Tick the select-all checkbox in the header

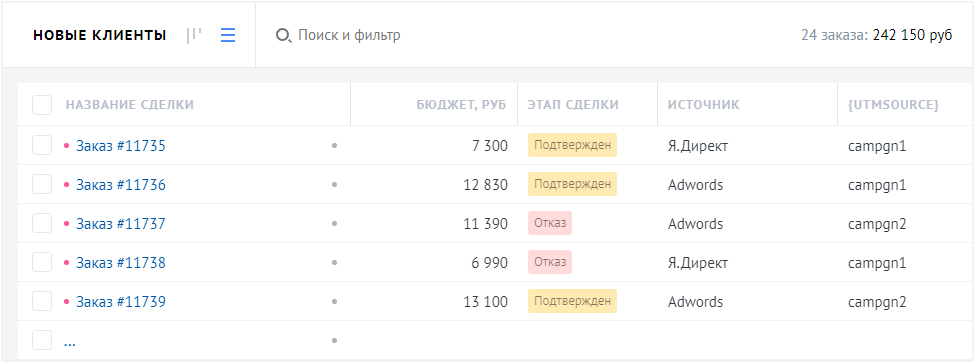[x=42, y=105]
